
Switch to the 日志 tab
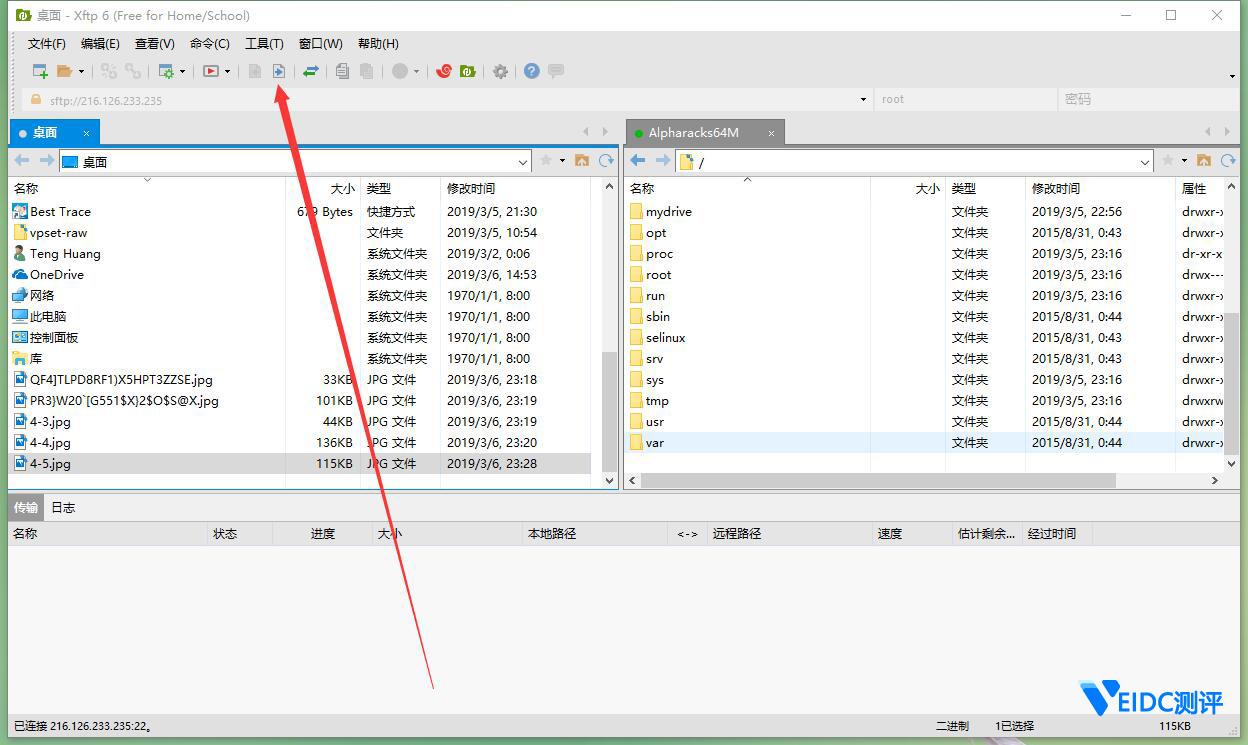pos(63,507)
